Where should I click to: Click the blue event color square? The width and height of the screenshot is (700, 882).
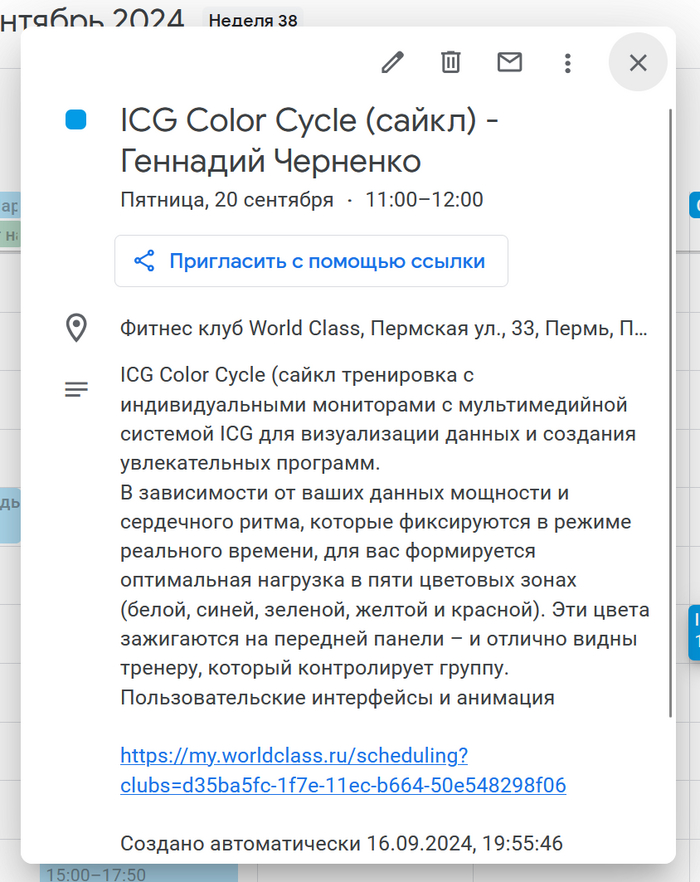point(76,120)
